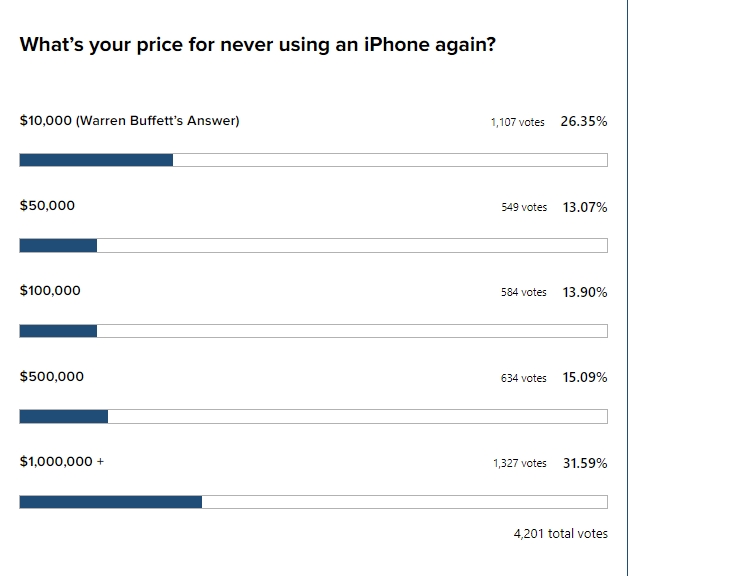Select the $100,000 poll option label

pyautogui.click(x=50, y=291)
